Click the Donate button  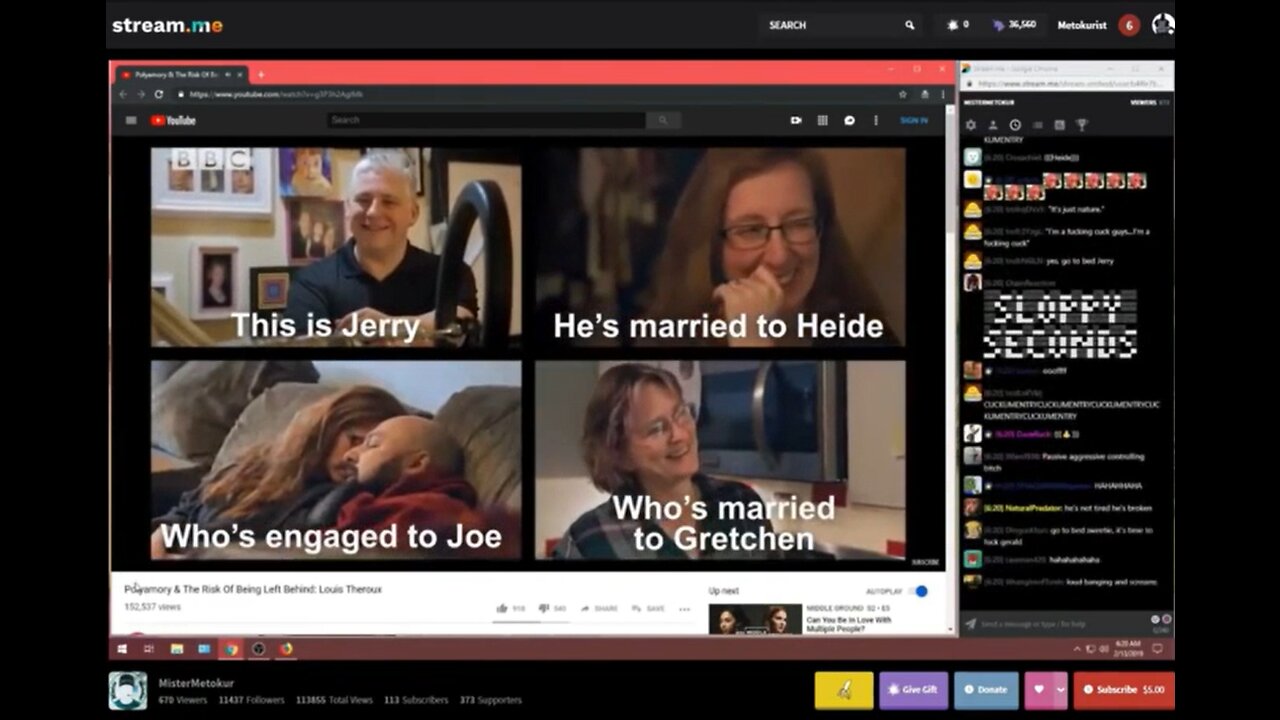point(986,690)
